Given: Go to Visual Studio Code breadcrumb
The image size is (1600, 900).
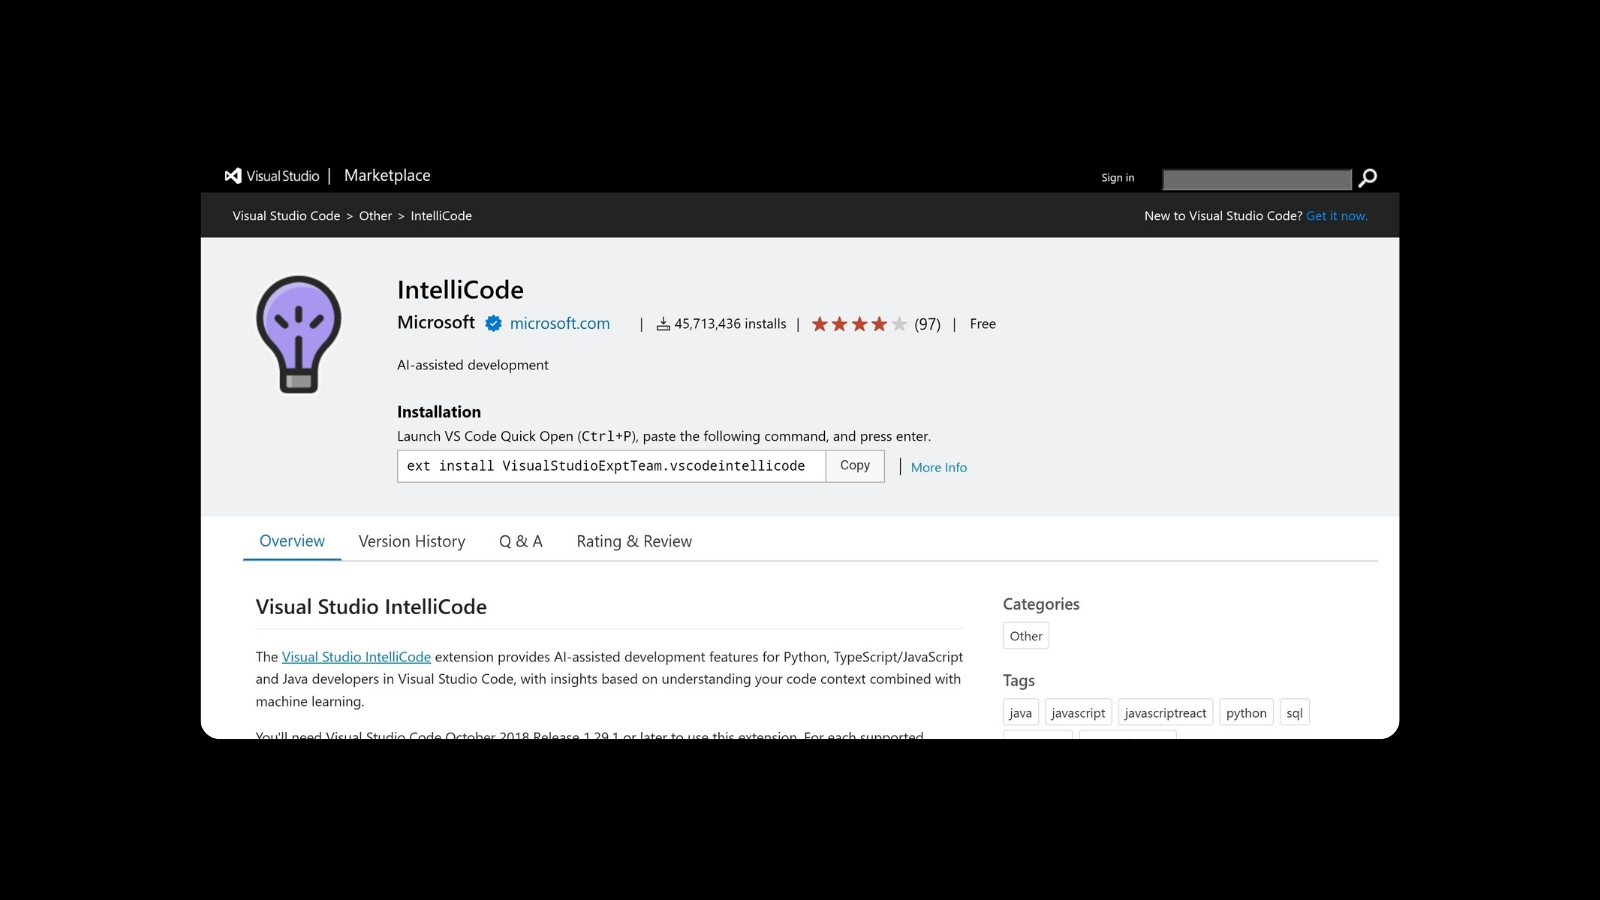Looking at the screenshot, I should (286, 216).
